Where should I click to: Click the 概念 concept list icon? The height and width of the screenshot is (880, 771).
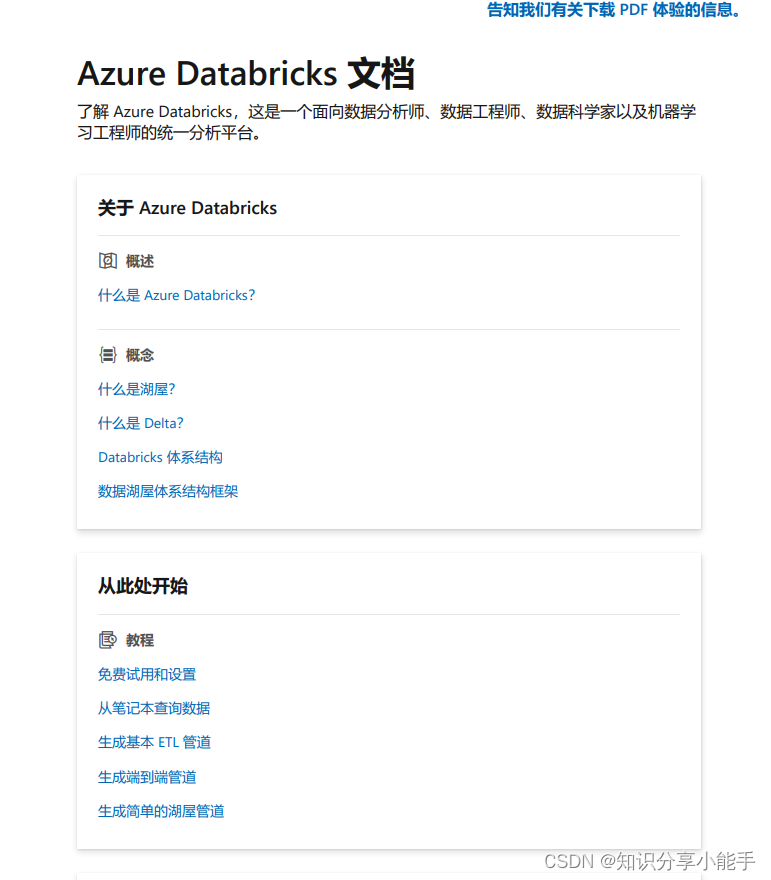pos(108,355)
